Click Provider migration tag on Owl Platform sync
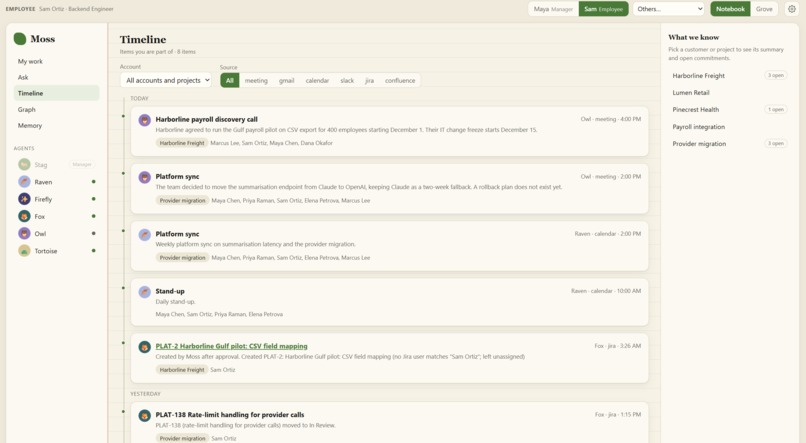Screen dimensions: 806x443 (x=182, y=200)
